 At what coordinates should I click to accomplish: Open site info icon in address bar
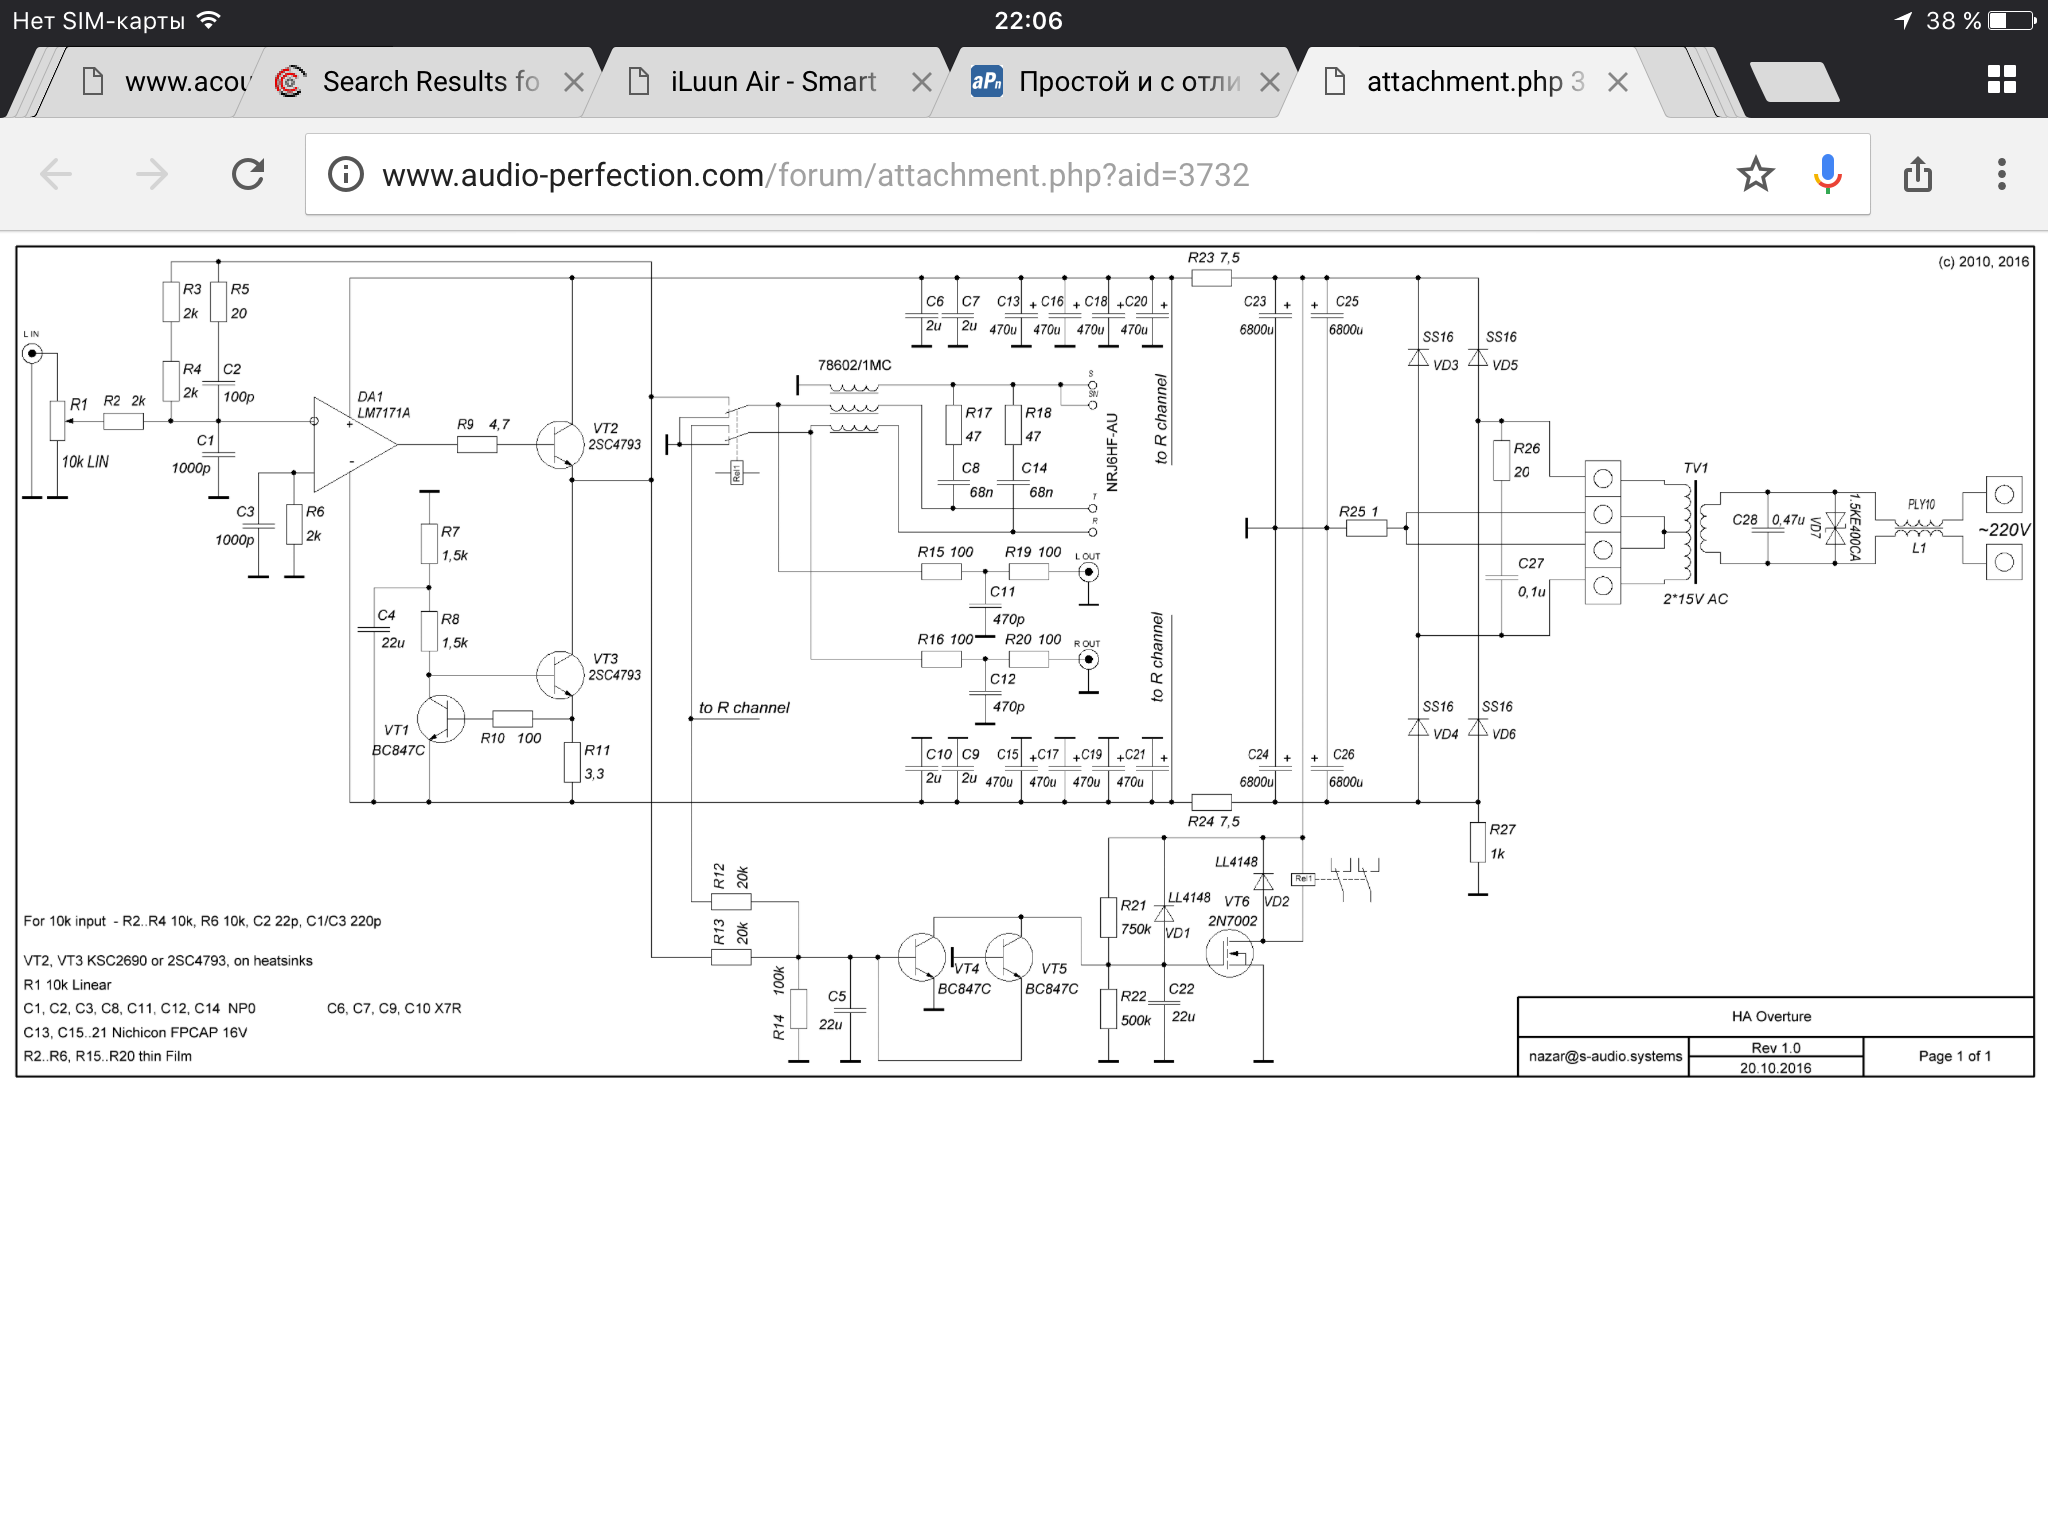pyautogui.click(x=346, y=175)
